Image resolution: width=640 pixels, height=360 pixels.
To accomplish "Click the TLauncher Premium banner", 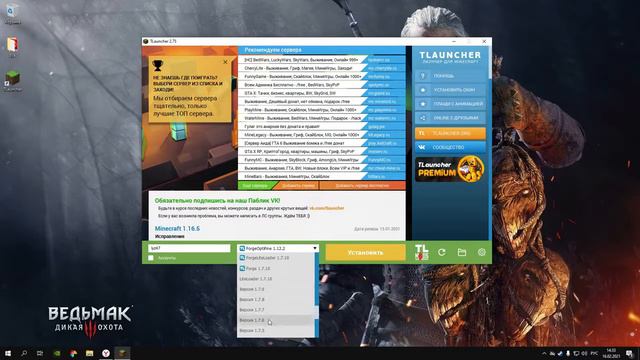I will click(450, 169).
